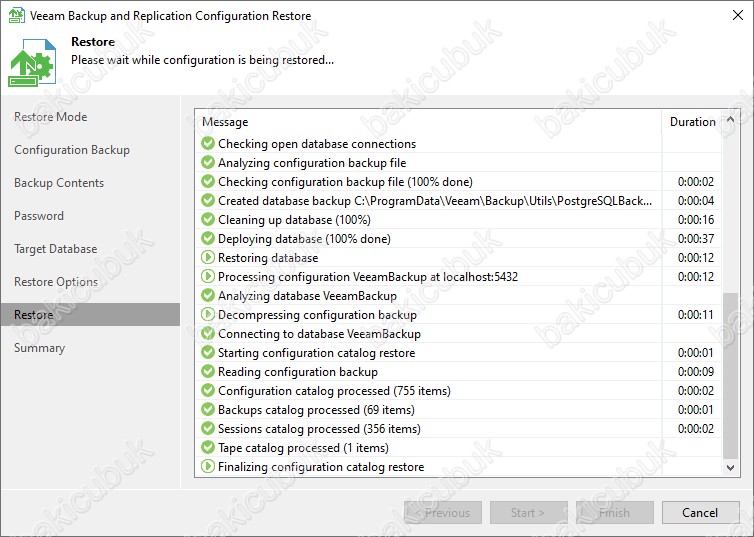
Task: Click status icon for Checking open database connections
Action: coord(208,143)
